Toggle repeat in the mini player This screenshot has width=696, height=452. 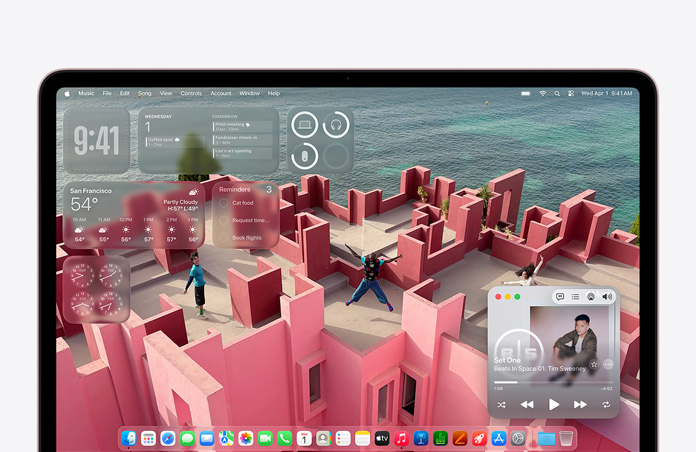click(x=606, y=405)
